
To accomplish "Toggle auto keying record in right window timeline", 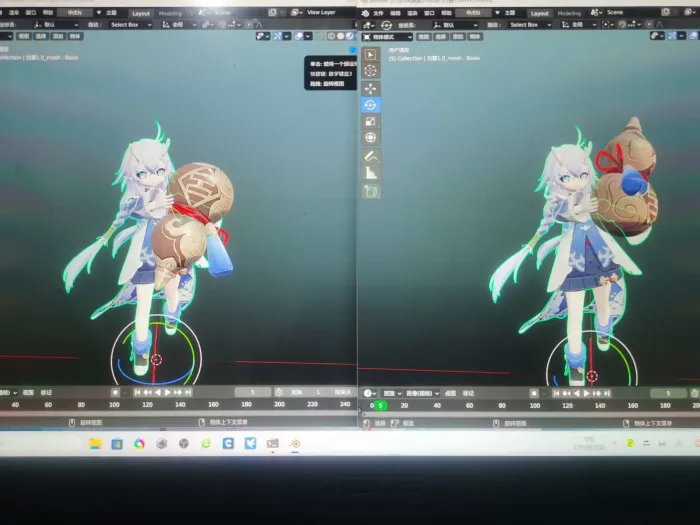I will [x=534, y=393].
